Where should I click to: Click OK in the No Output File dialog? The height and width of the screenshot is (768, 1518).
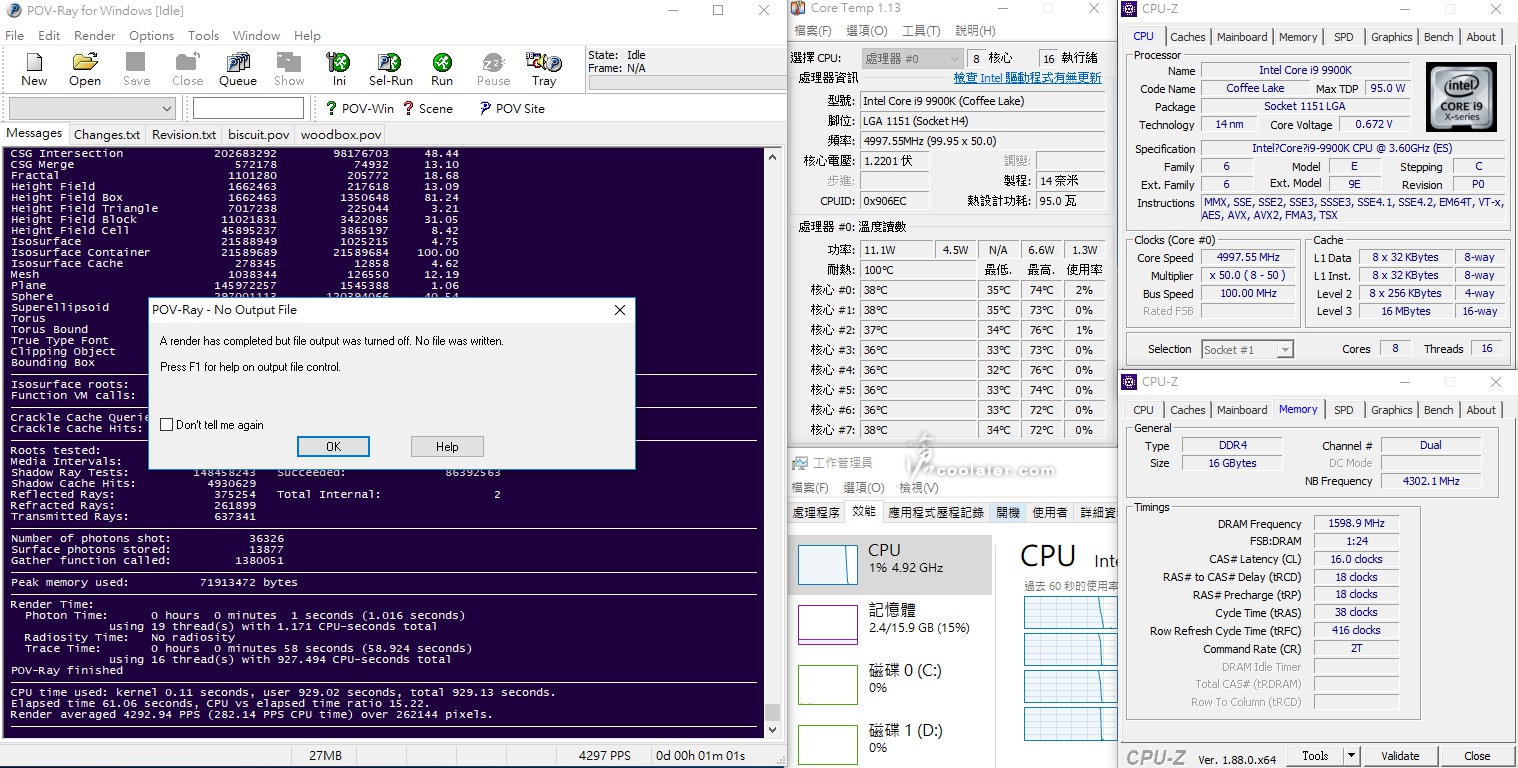click(x=334, y=447)
